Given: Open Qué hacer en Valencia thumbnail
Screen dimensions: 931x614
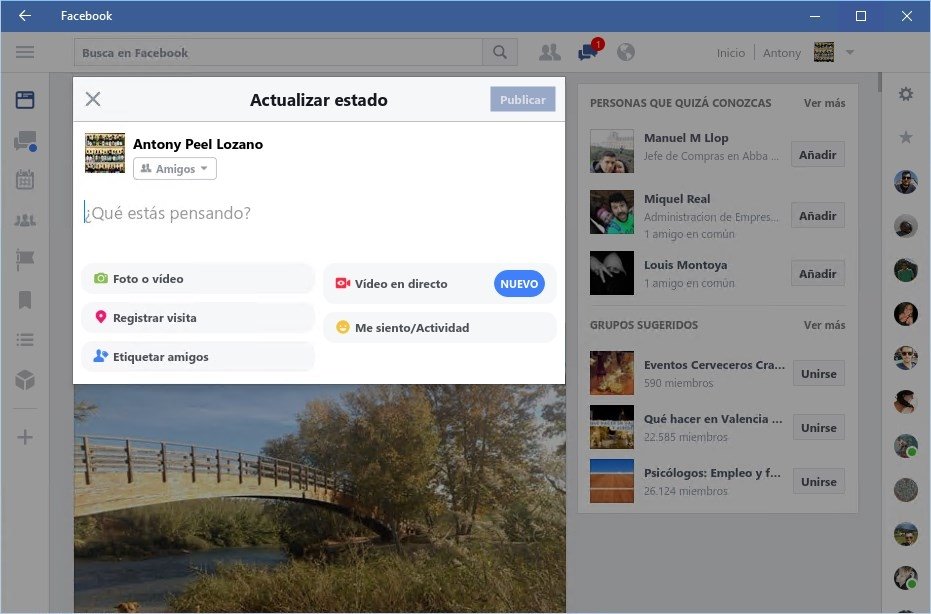Looking at the screenshot, I should (612, 427).
